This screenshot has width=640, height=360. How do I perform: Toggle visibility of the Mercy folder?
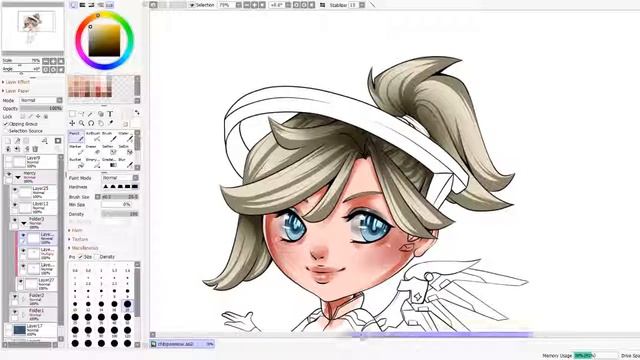(x=9, y=175)
